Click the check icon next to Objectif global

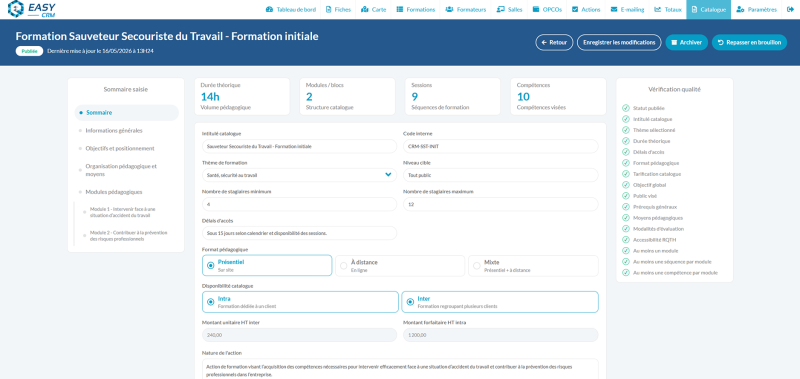[626, 185]
